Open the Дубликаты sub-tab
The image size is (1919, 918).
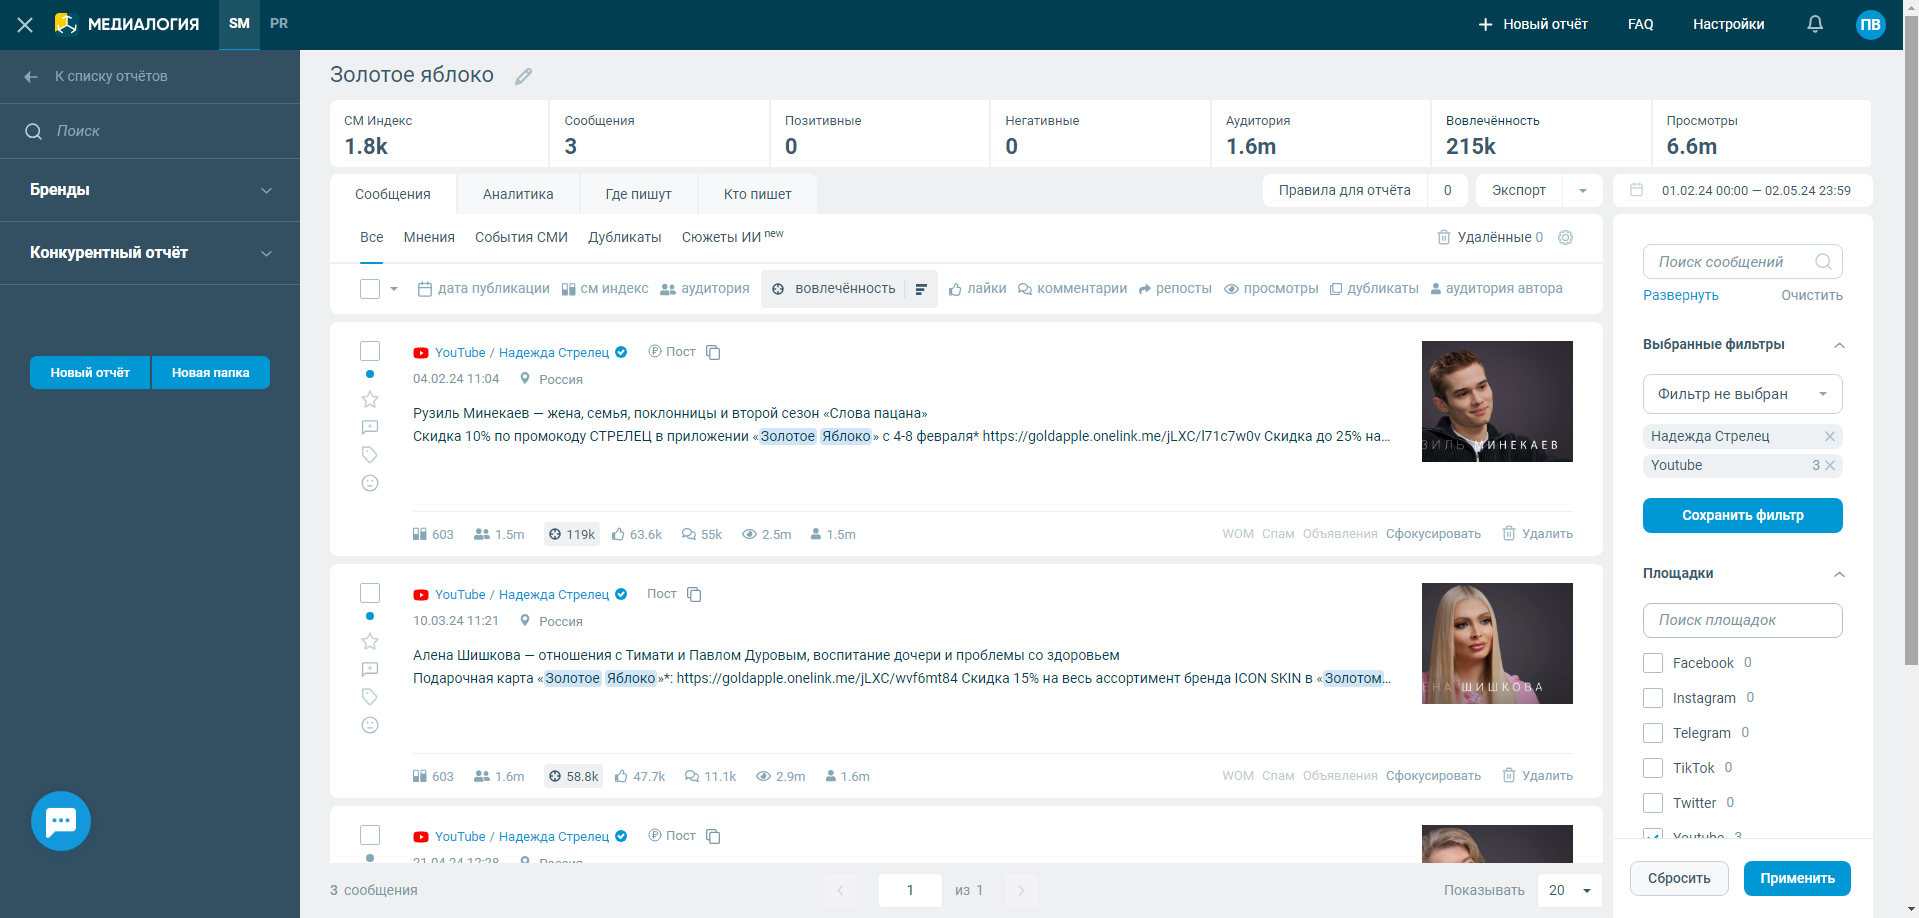624,237
